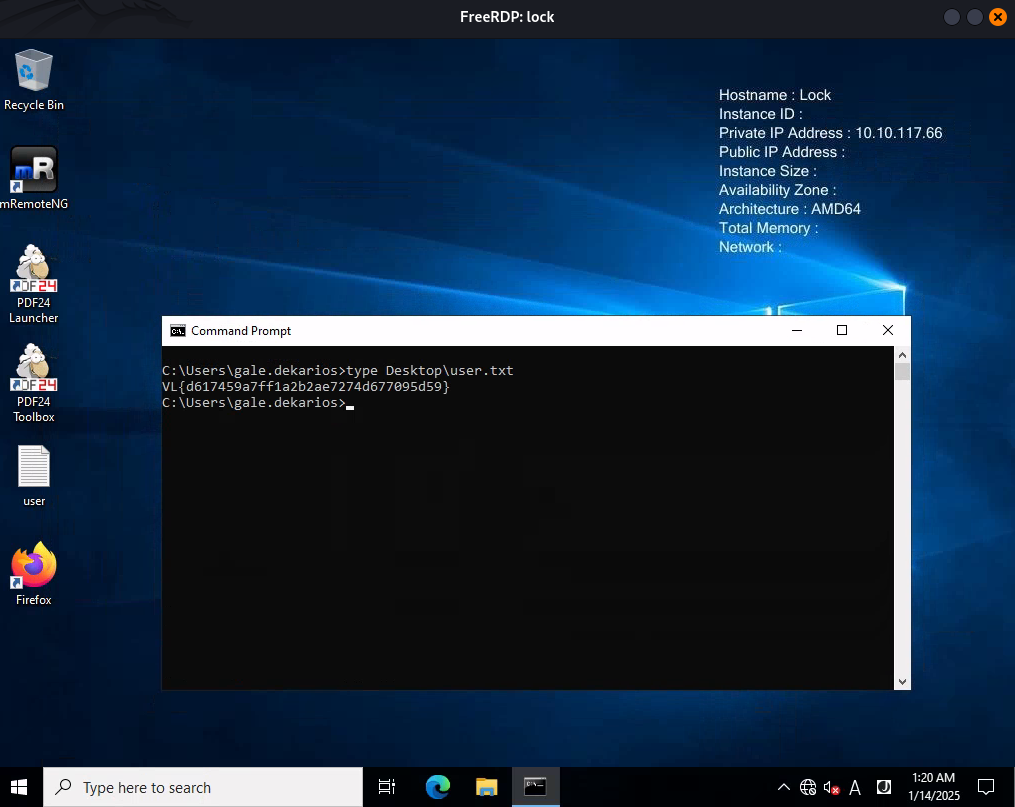Click the Command Prompt scroll-down arrow
Image resolution: width=1015 pixels, height=807 pixels.
(x=902, y=681)
